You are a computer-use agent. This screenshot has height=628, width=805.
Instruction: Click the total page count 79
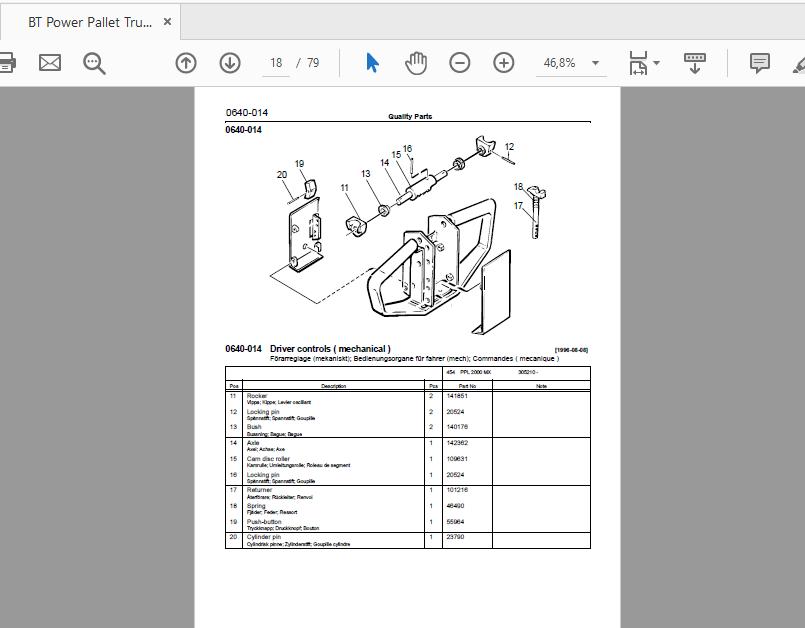tap(313, 63)
